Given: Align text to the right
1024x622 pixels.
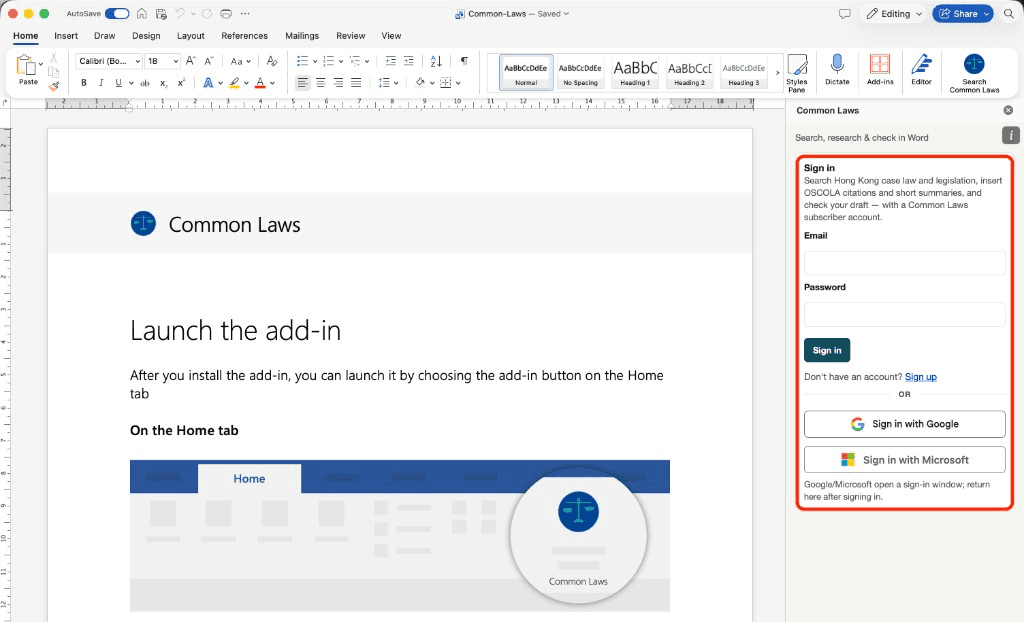Looking at the screenshot, I should pyautogui.click(x=338, y=82).
